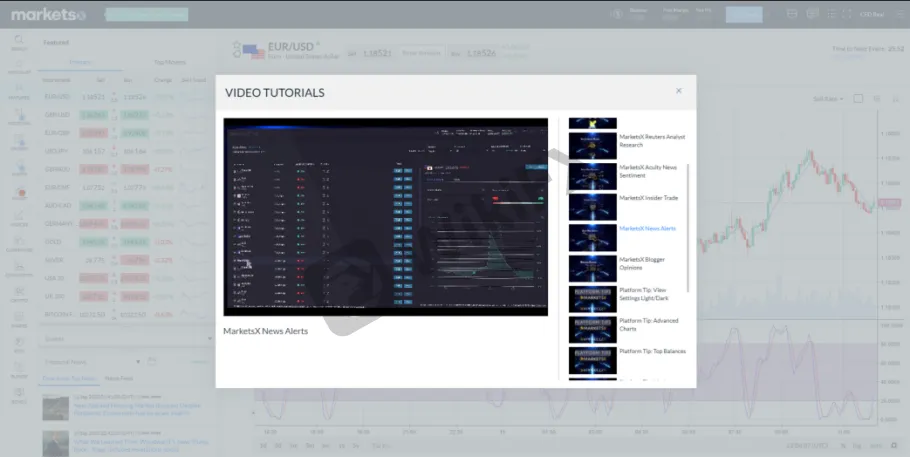Select BITCOIN row in instruments list
910x458 pixels.
point(125,315)
